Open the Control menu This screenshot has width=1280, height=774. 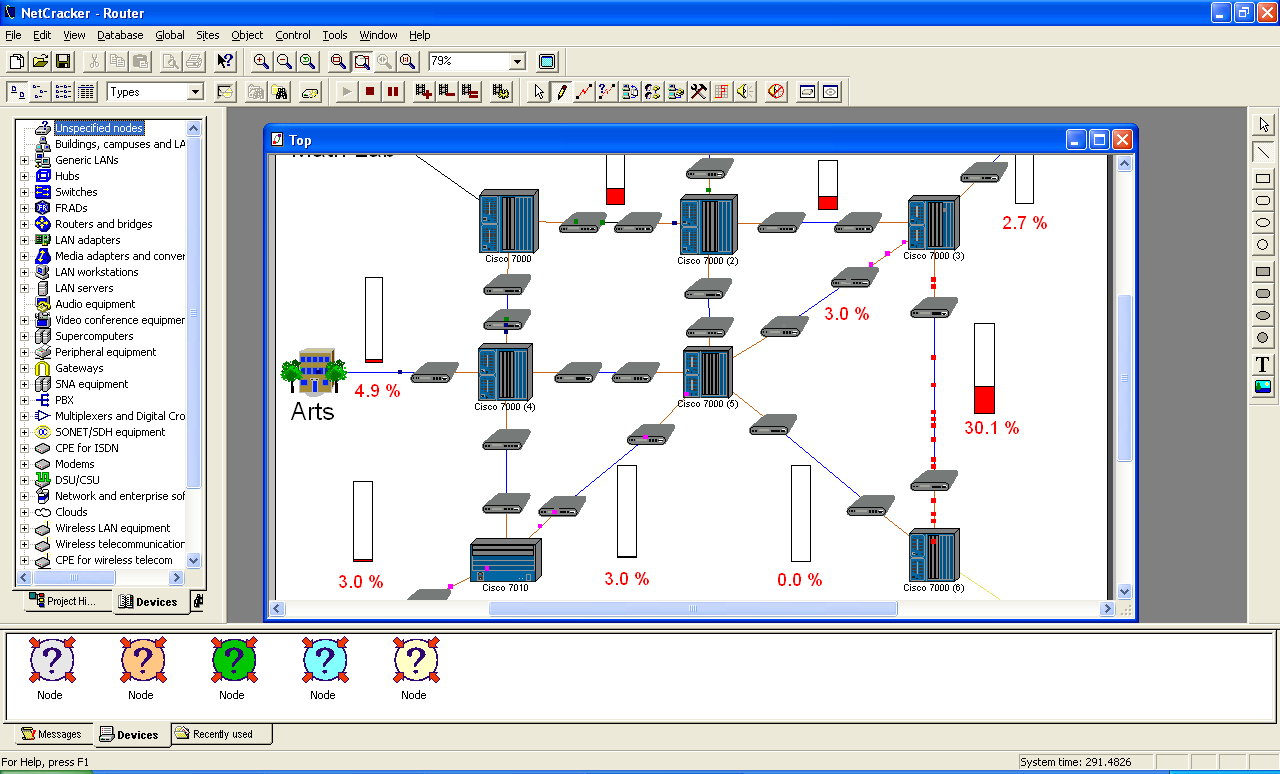[292, 35]
